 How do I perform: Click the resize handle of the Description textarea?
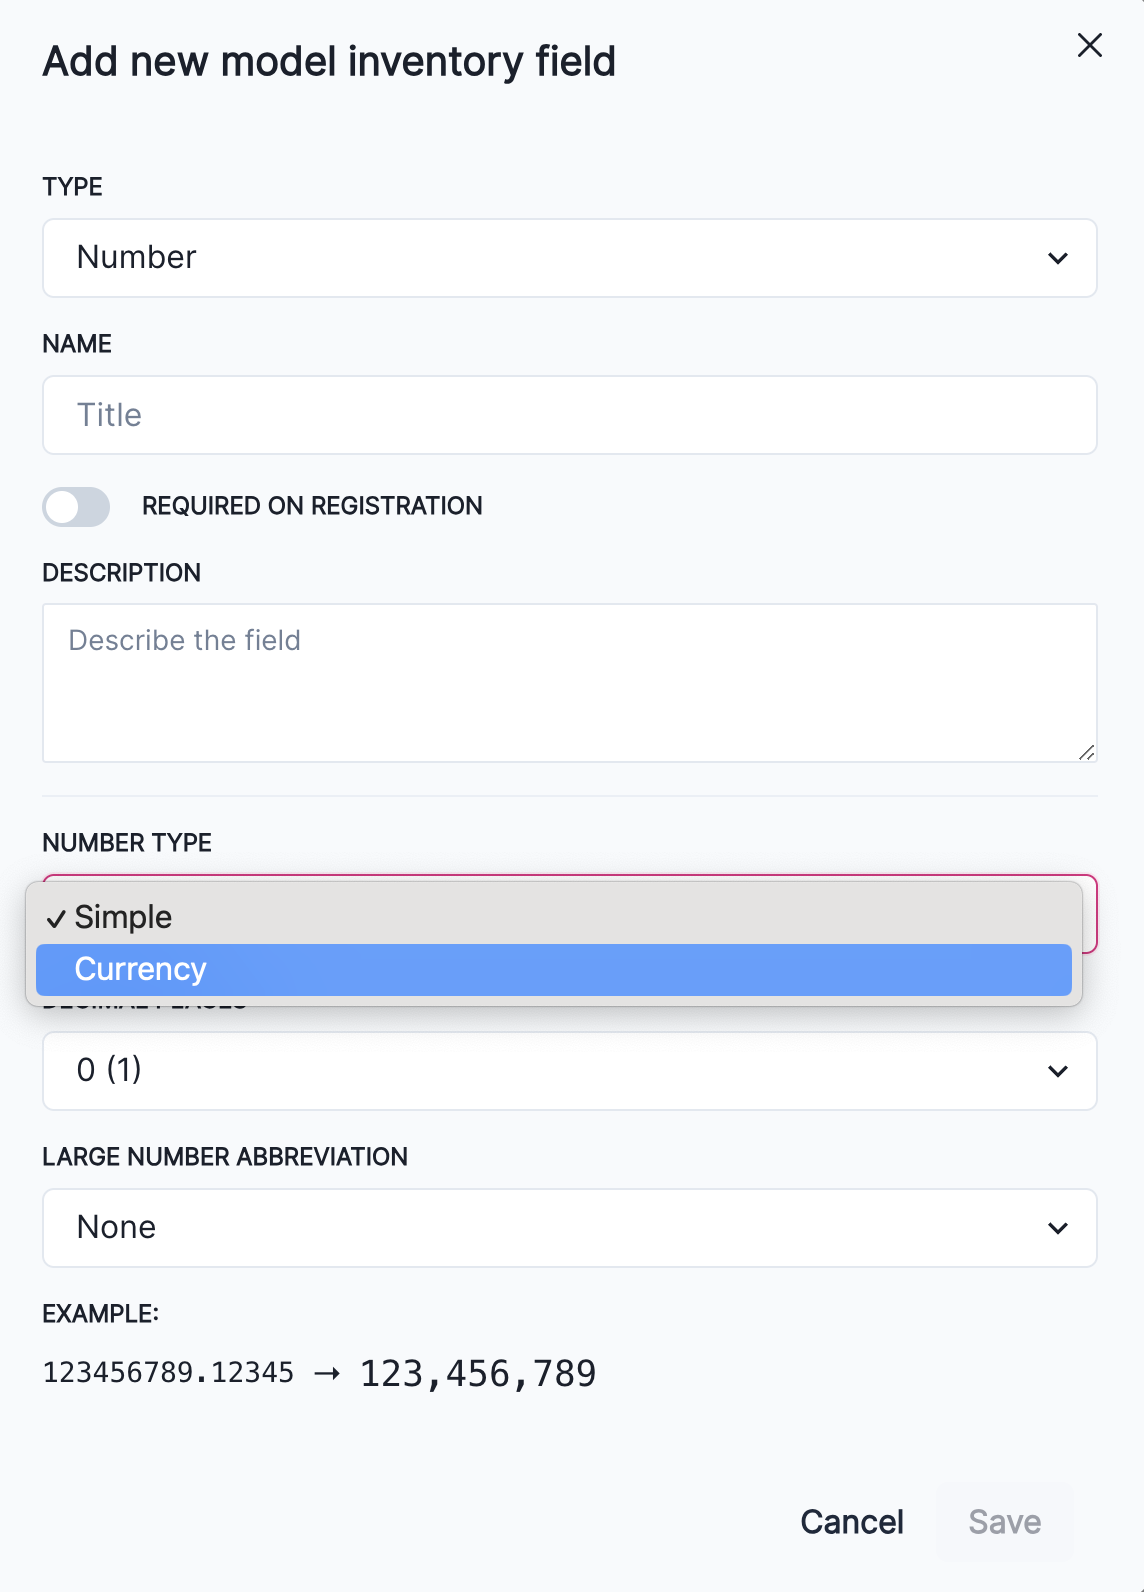[1086, 752]
